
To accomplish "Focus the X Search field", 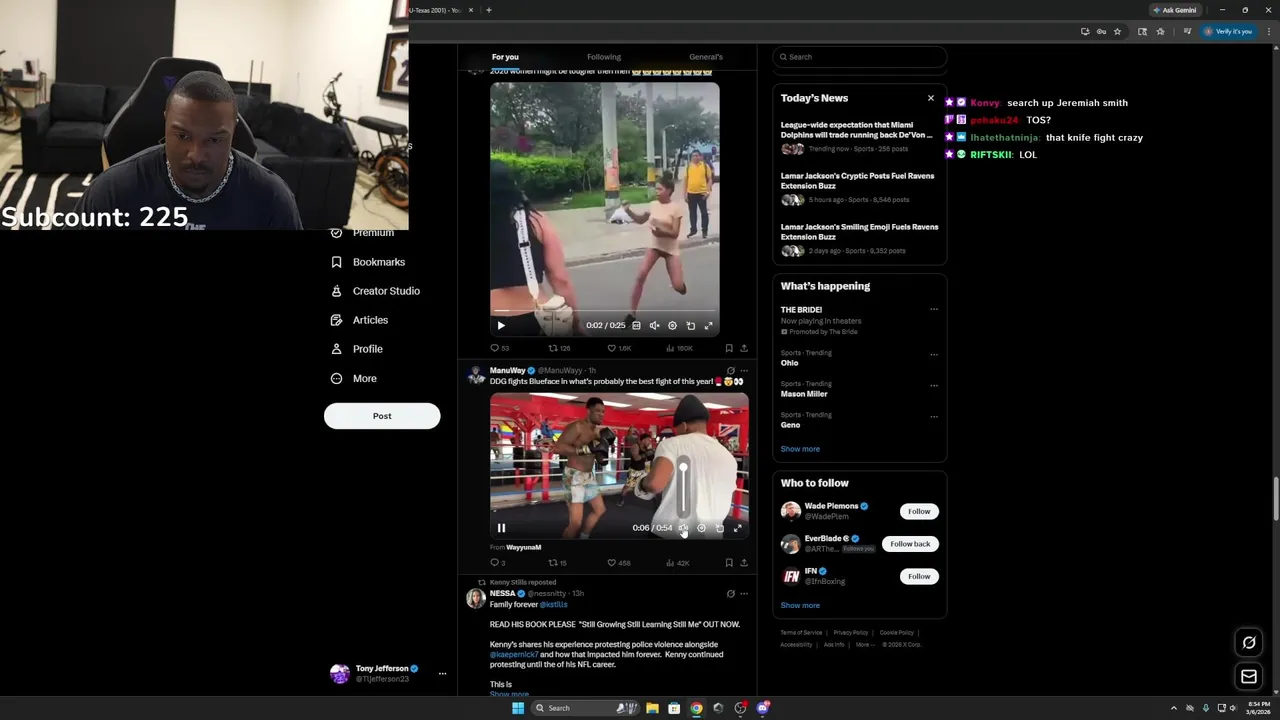I will point(860,57).
